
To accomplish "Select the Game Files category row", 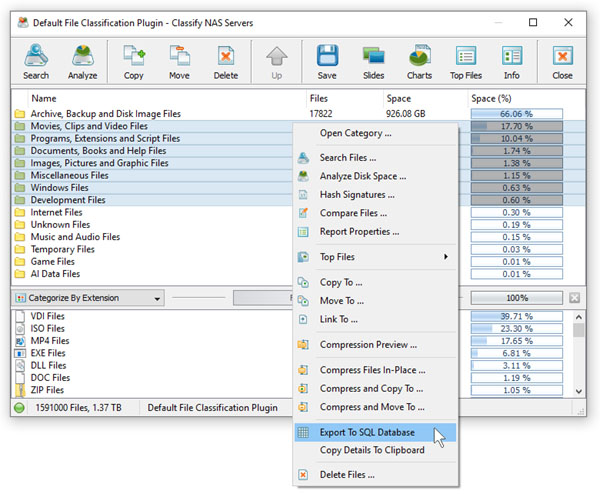I will (153, 262).
